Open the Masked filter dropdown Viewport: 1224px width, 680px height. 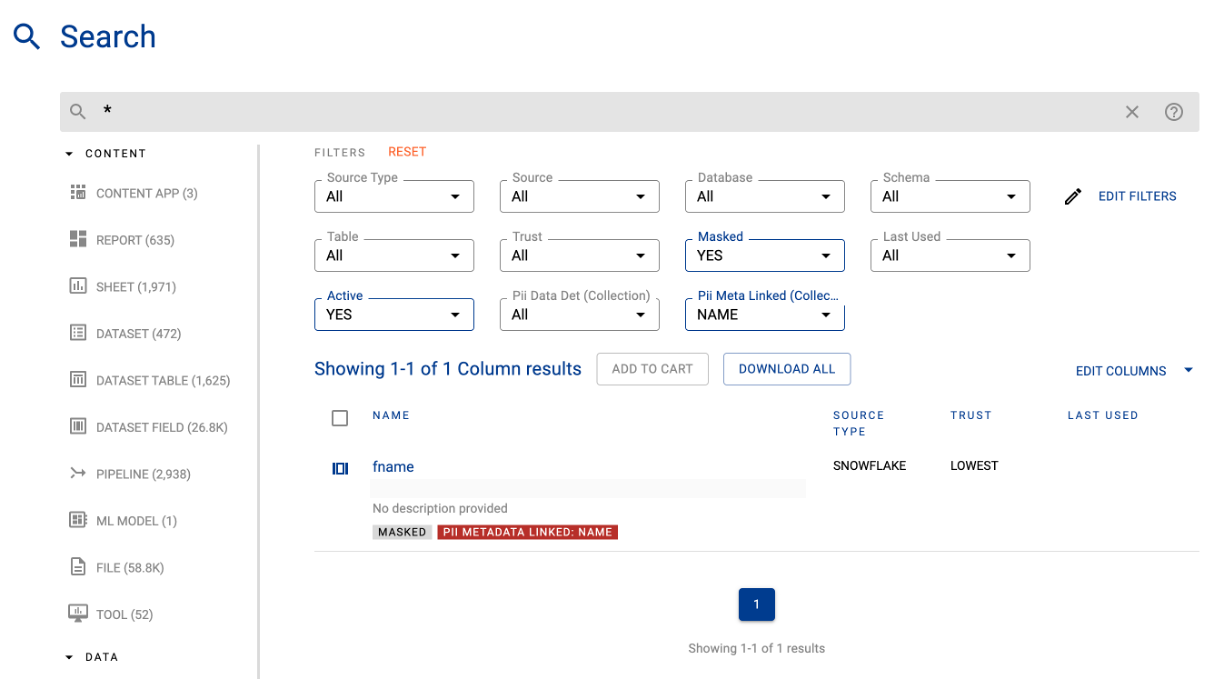pos(764,256)
